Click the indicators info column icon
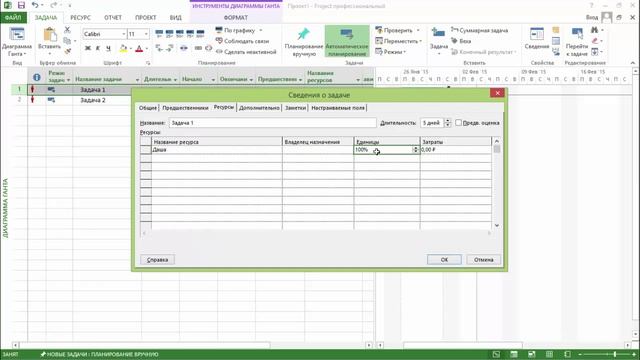 pyautogui.click(x=36, y=77)
